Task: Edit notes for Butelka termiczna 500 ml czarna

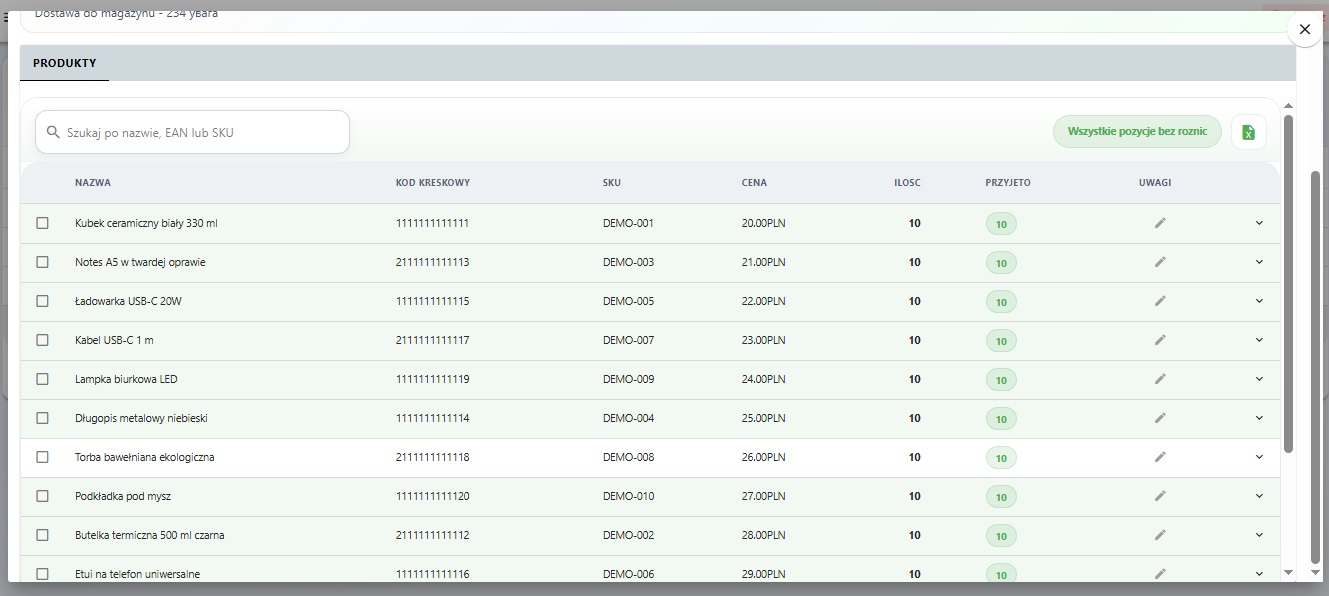Action: 1160,535
